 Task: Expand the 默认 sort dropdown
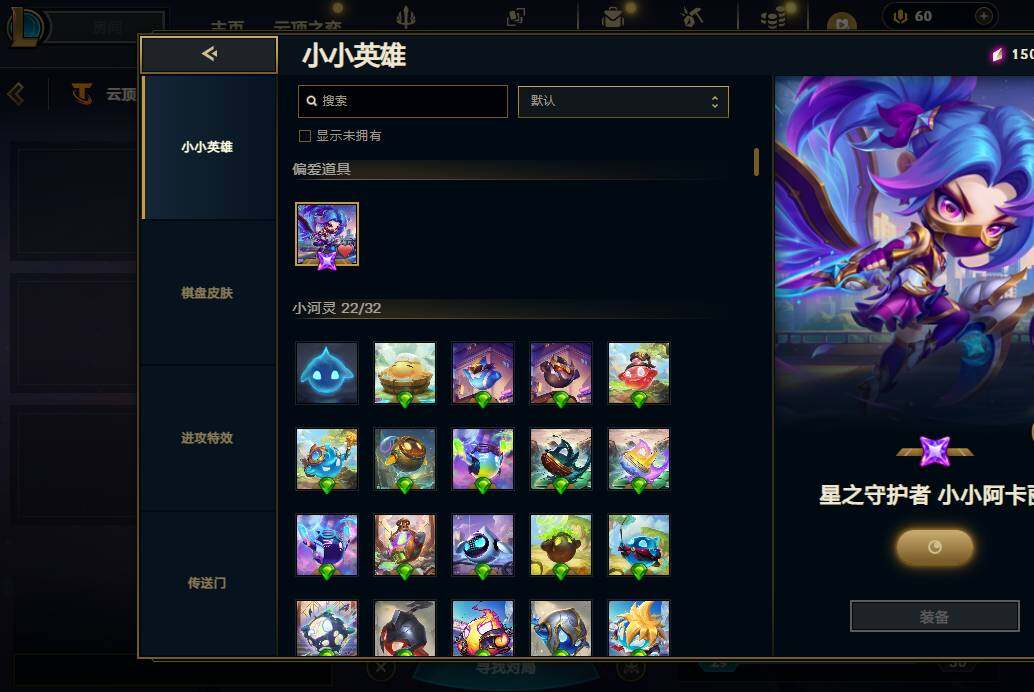coord(623,102)
